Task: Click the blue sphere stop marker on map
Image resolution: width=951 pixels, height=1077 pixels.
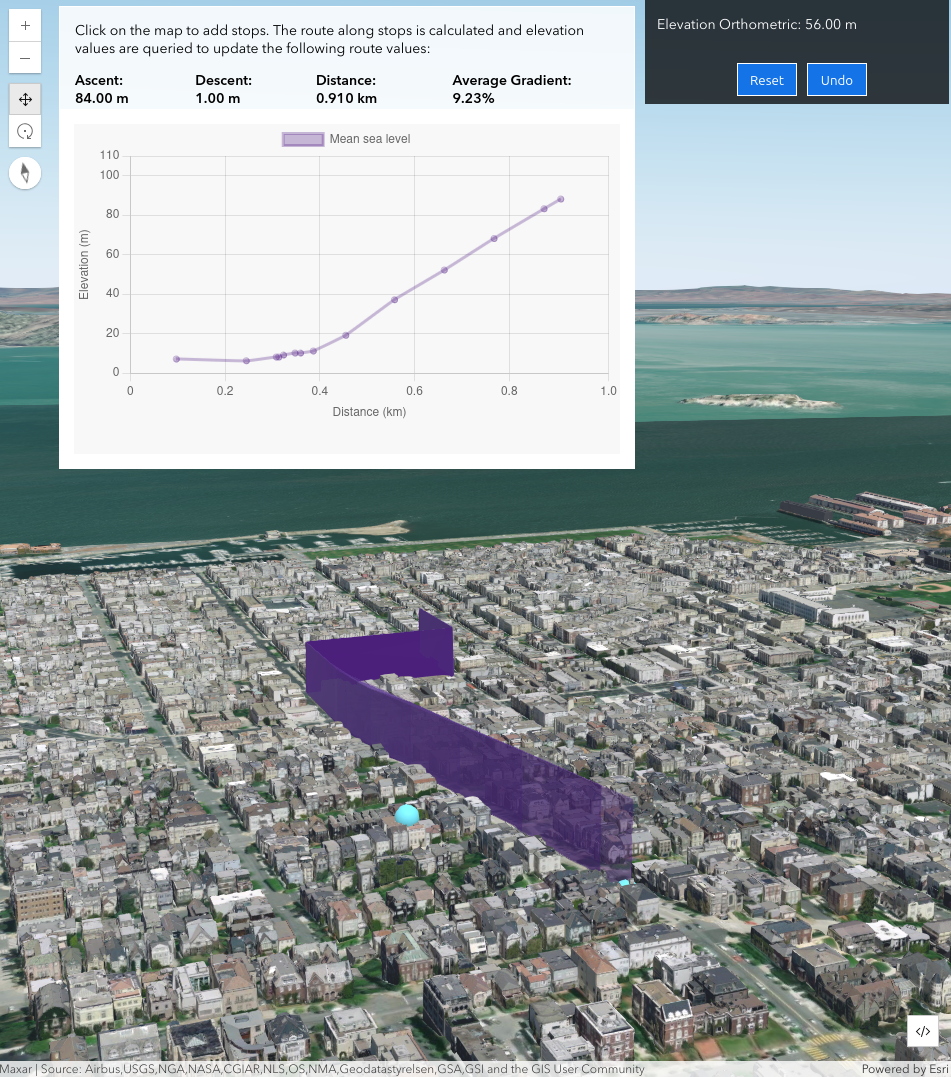Action: click(407, 815)
